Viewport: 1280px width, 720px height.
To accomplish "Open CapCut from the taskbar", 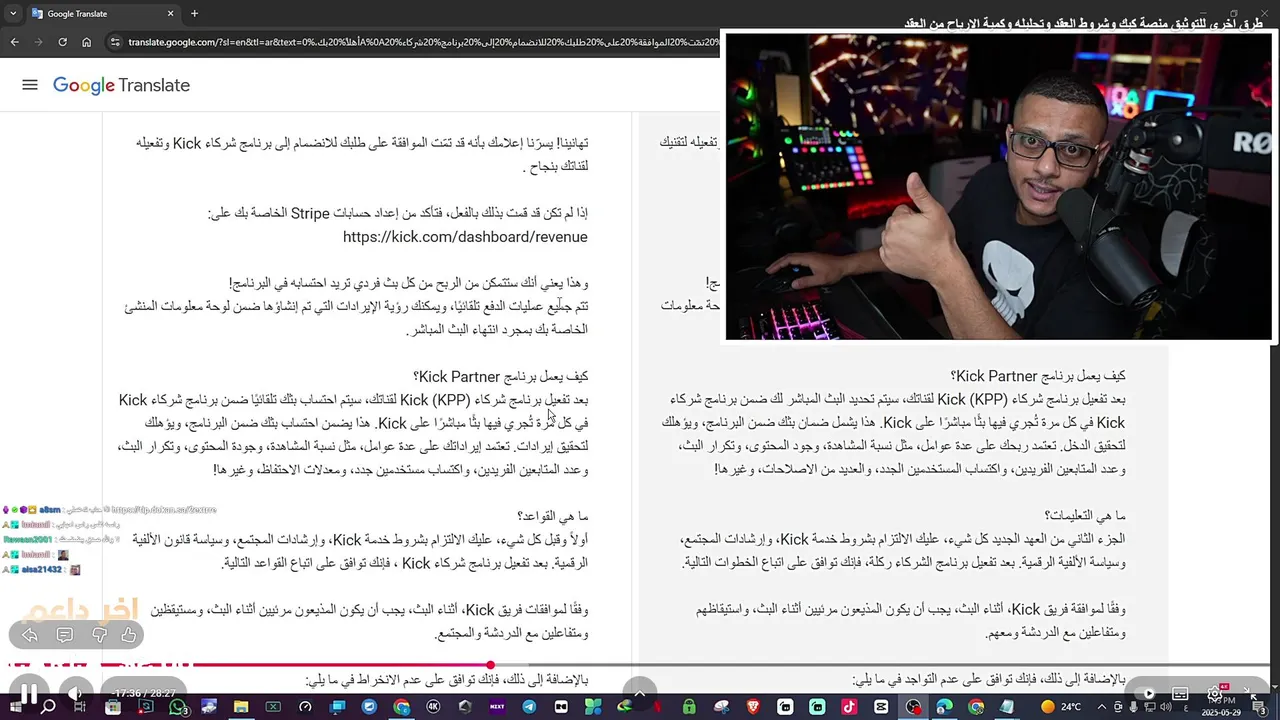I will click(881, 707).
